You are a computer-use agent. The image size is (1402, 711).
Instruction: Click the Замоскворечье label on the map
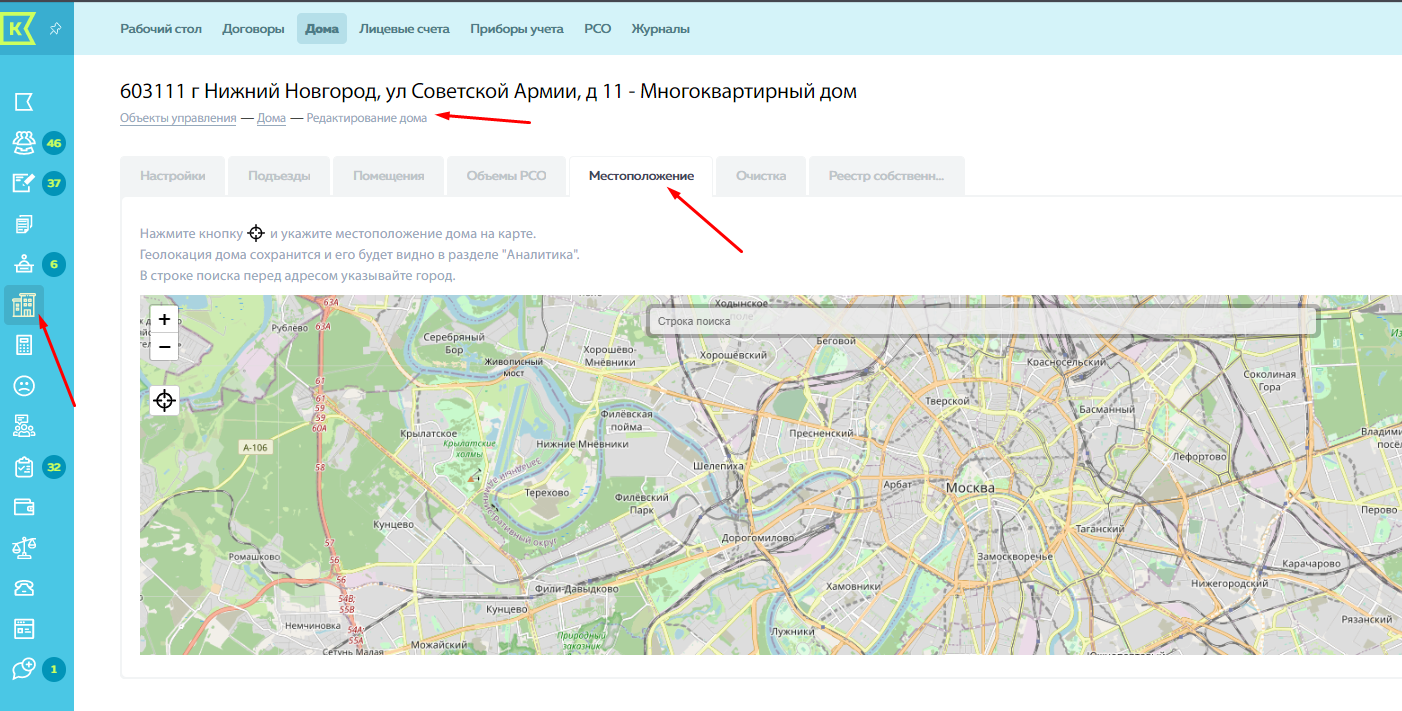1015,556
